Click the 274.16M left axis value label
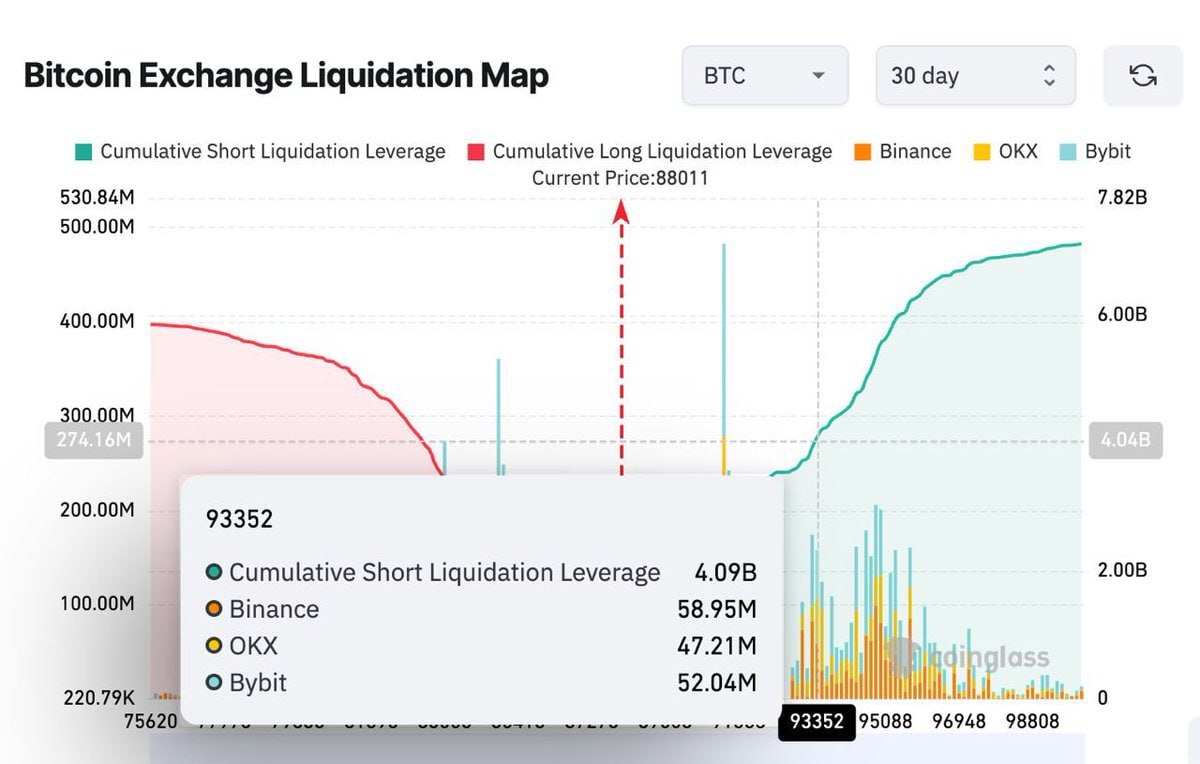Screen dimensions: 1200x764 pyautogui.click(x=94, y=440)
